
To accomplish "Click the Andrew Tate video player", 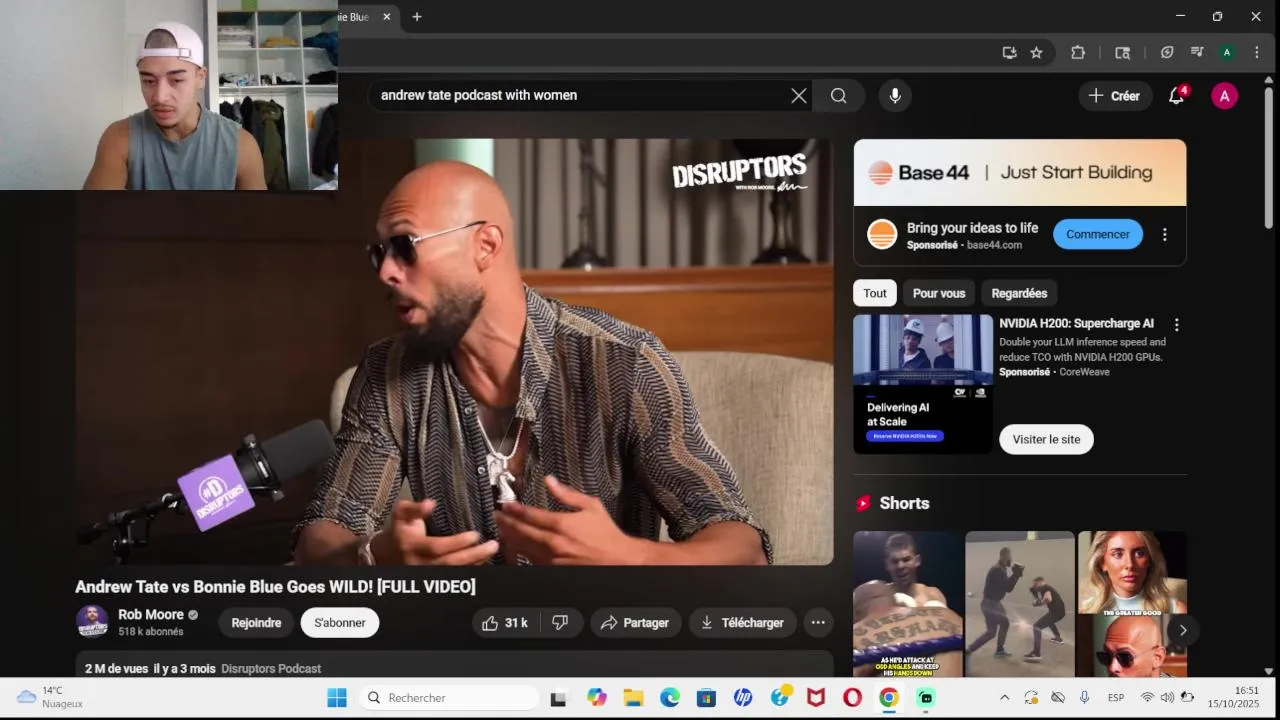I will 454,352.
